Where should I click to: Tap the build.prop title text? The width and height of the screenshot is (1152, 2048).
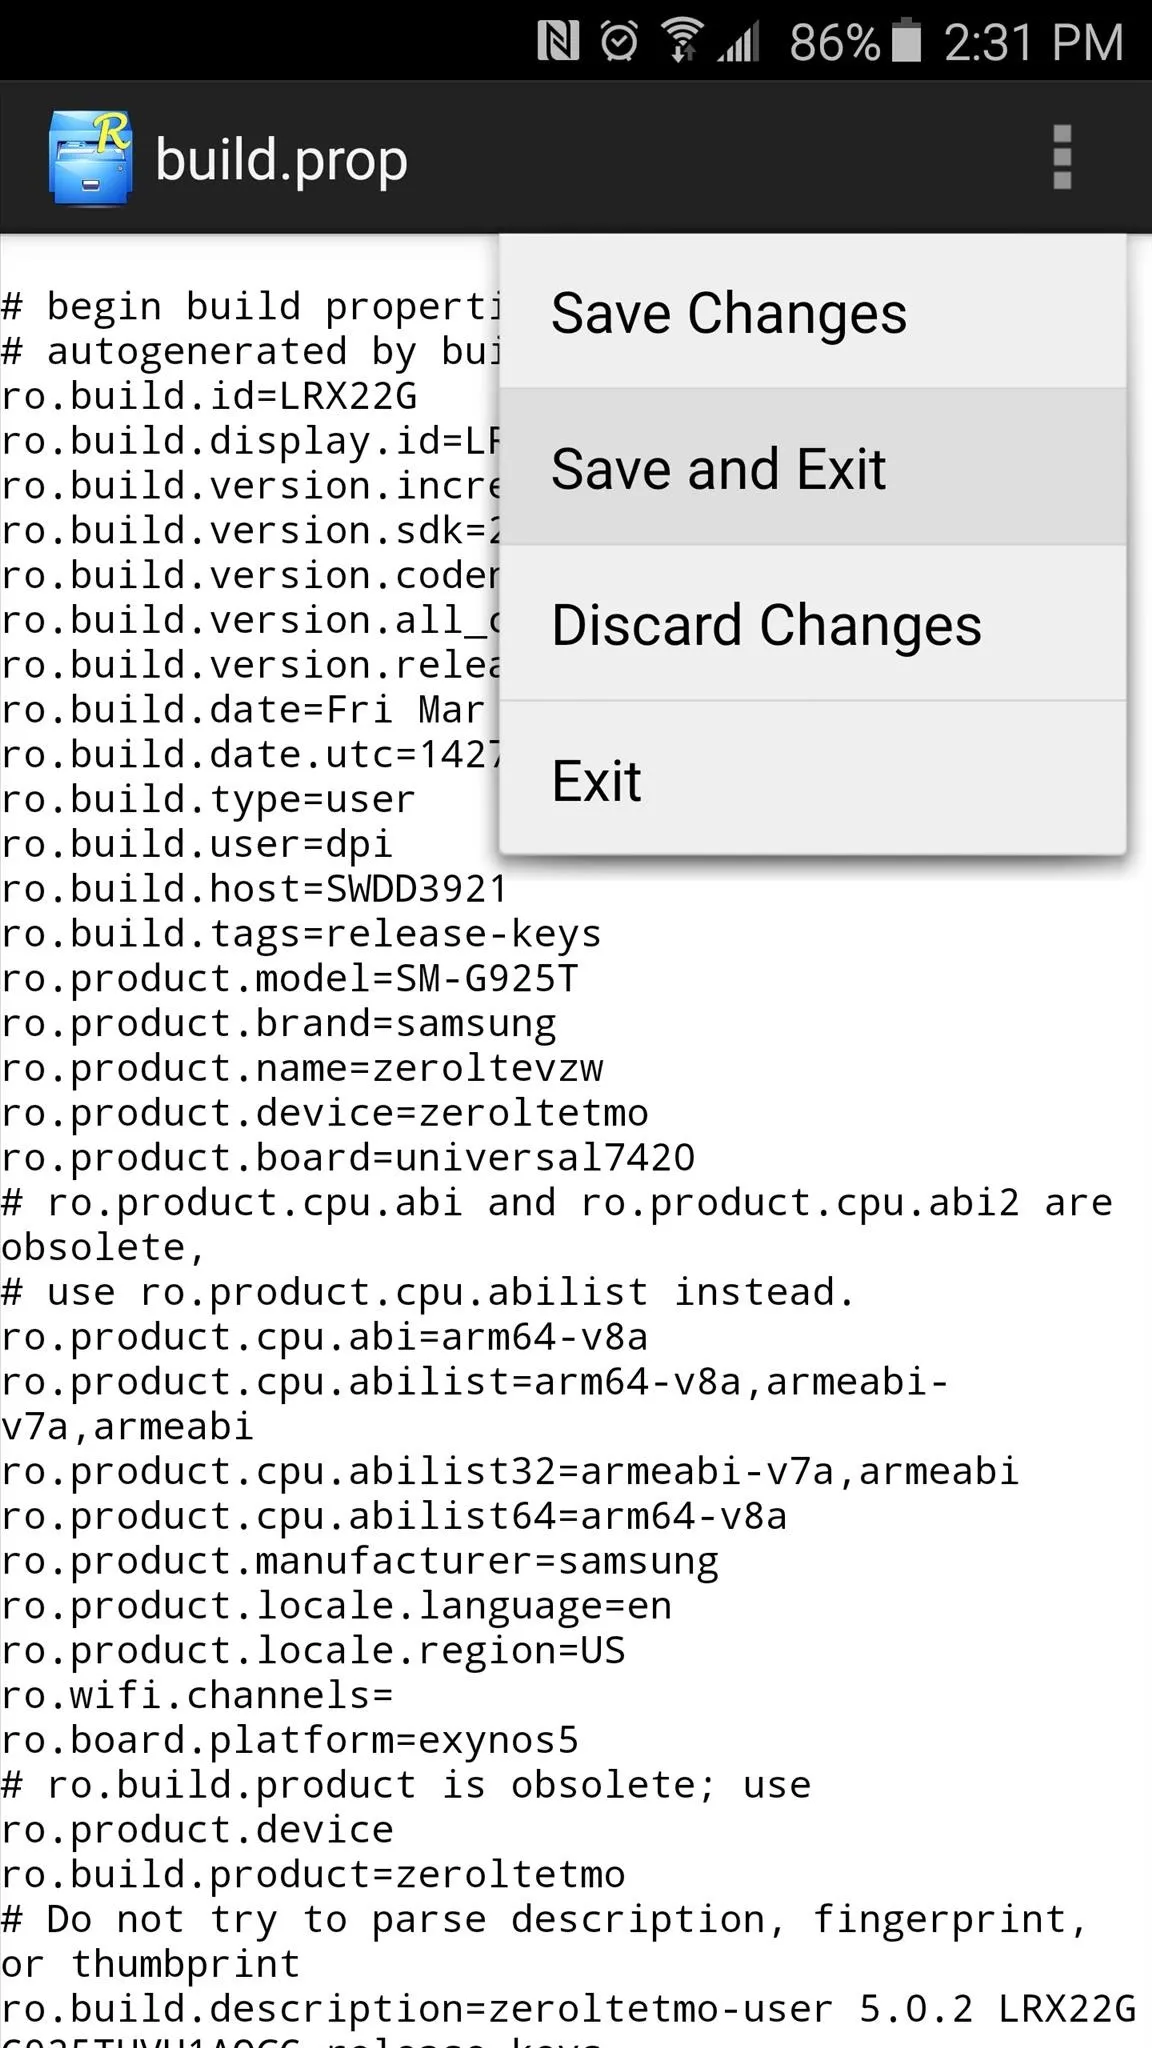pos(282,160)
